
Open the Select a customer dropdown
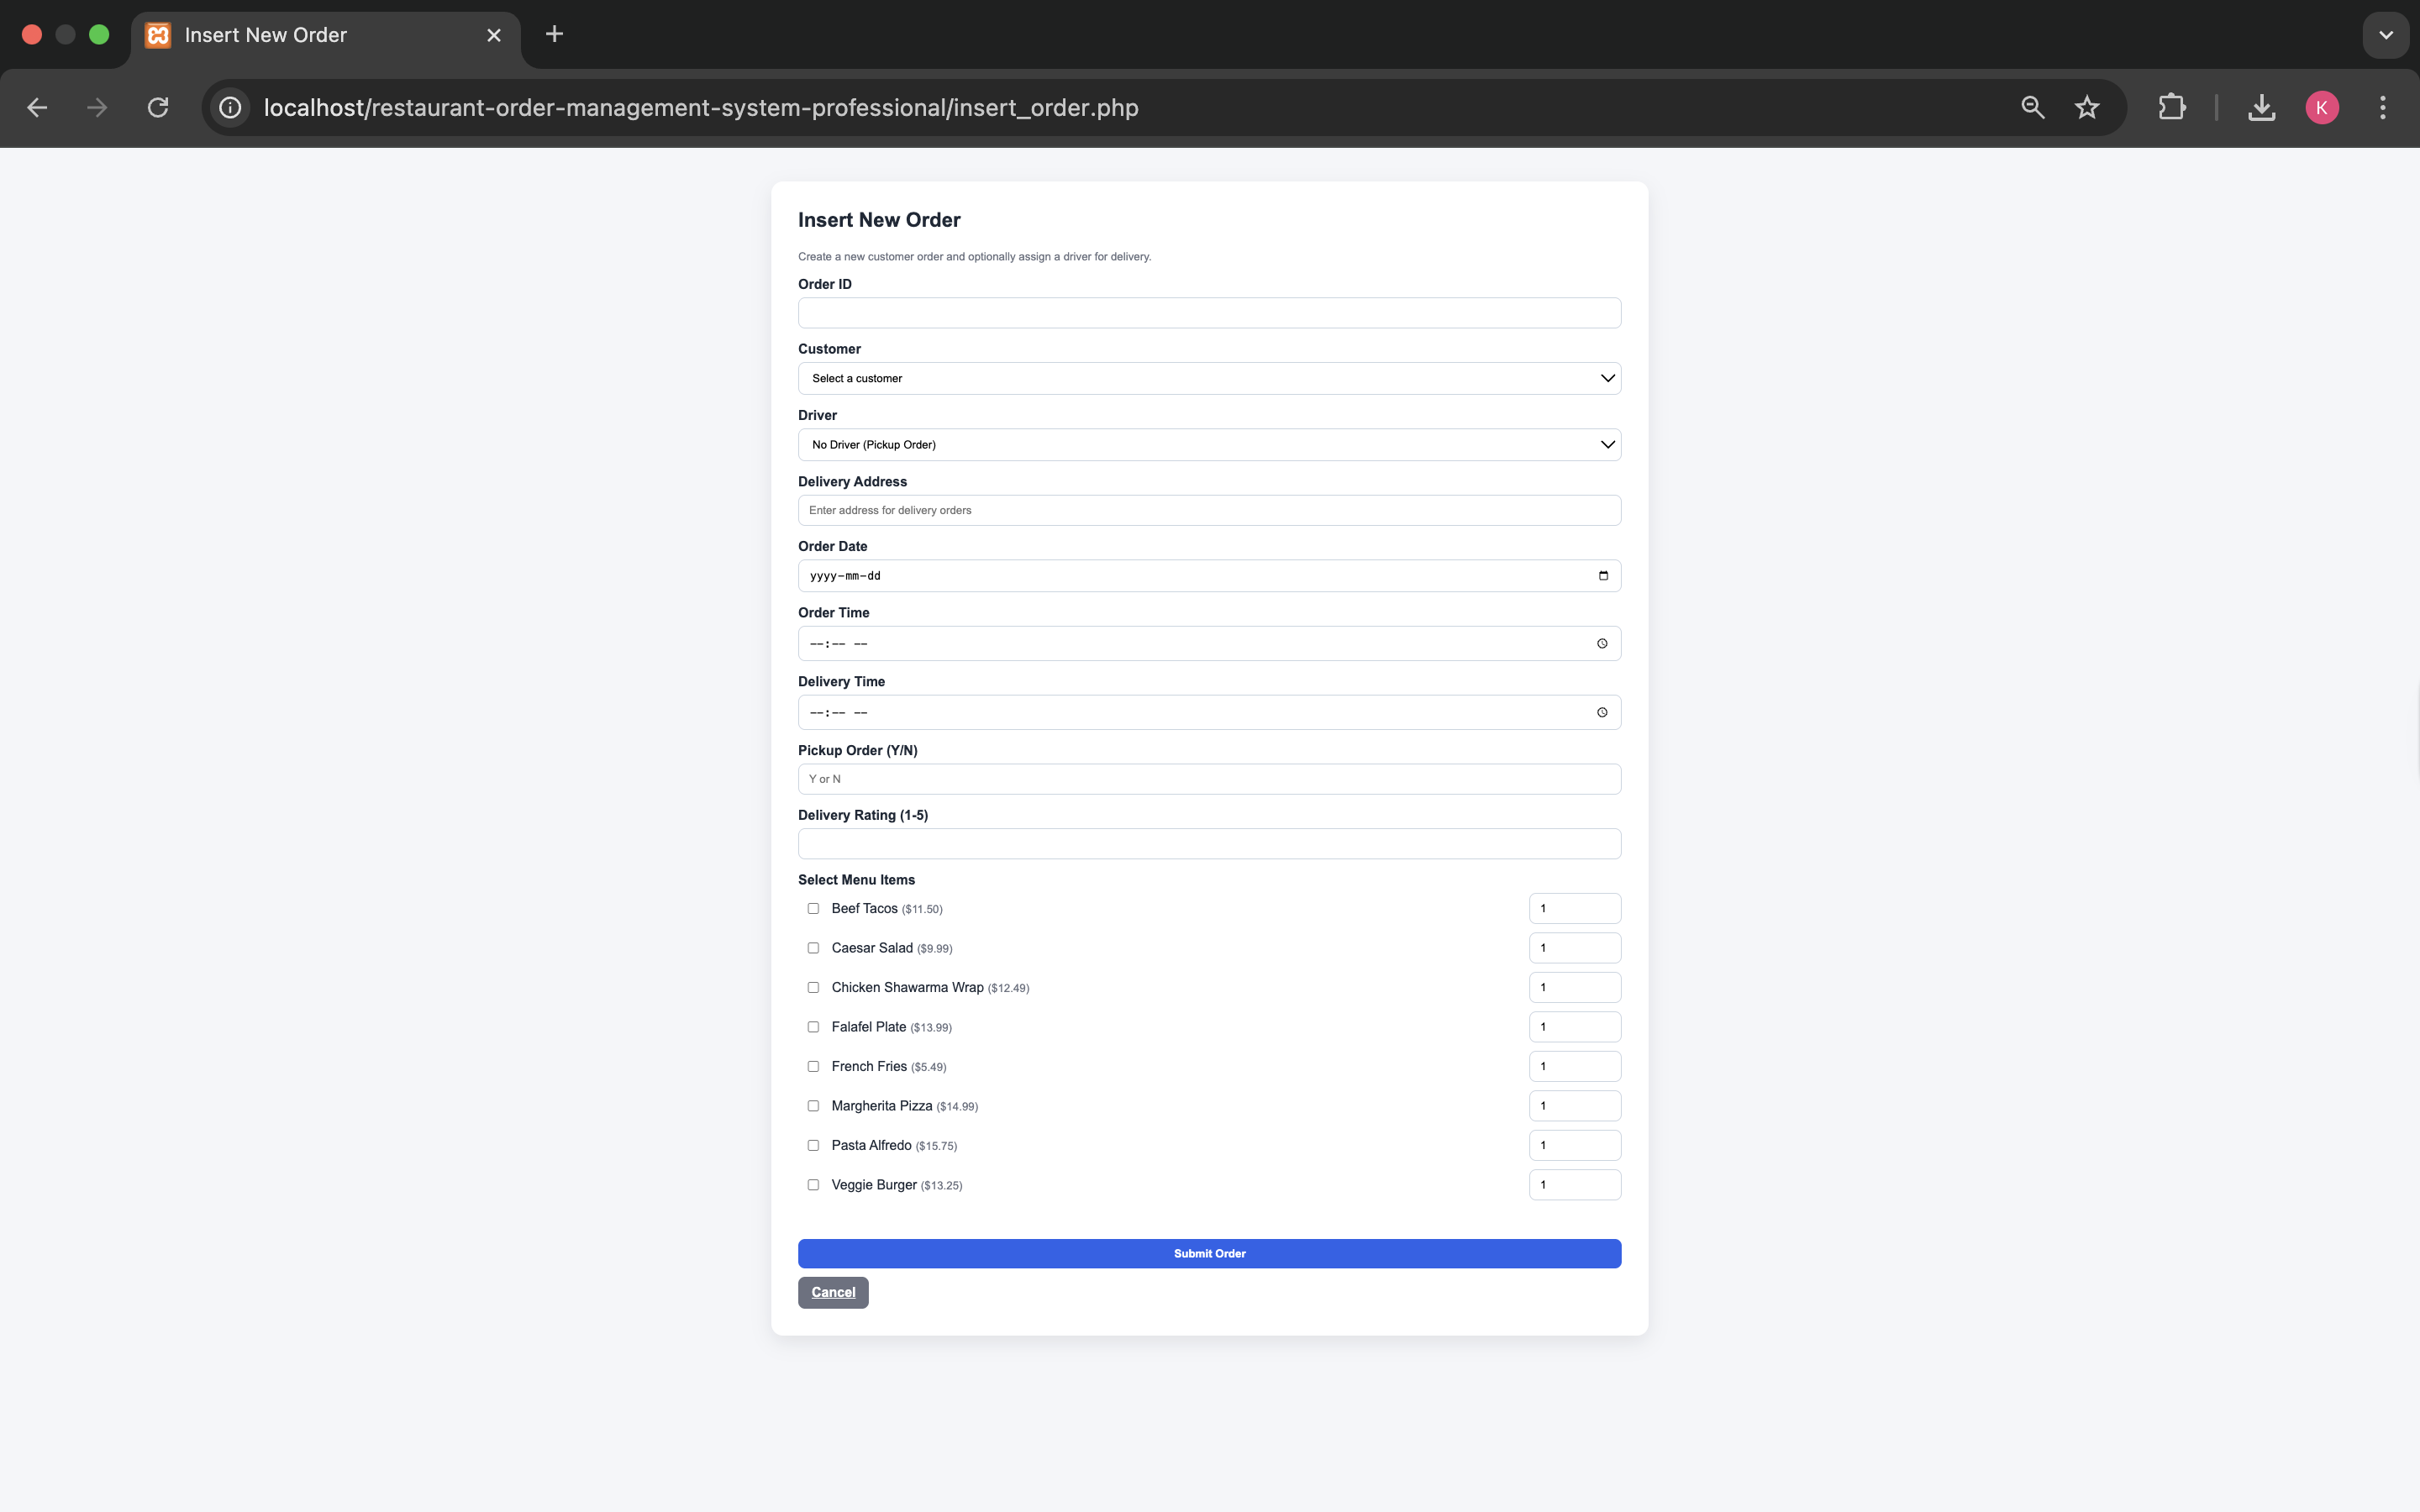tap(1208, 379)
